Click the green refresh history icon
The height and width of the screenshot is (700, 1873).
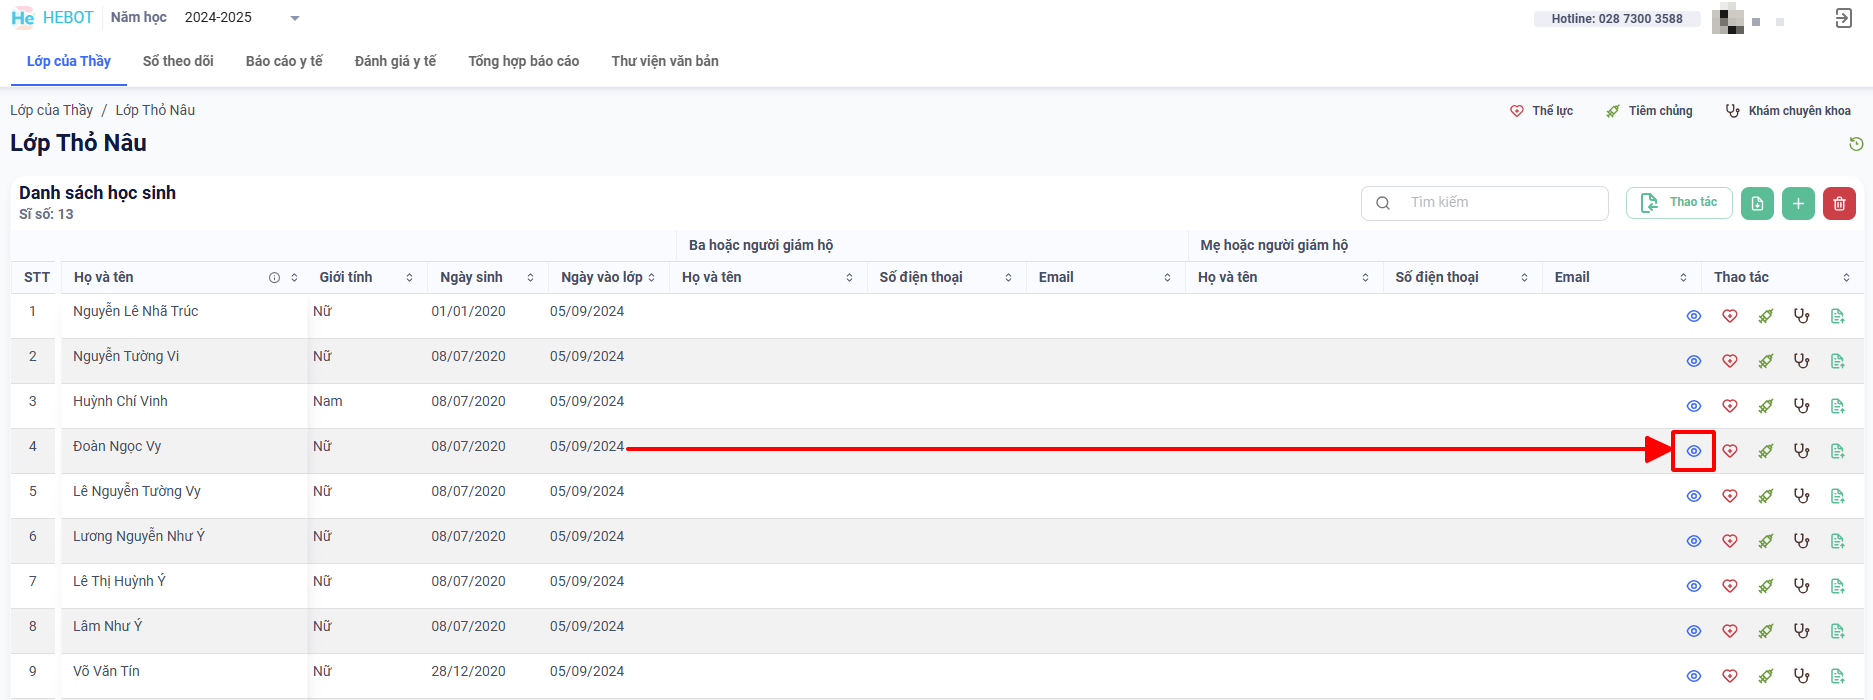pos(1856,144)
